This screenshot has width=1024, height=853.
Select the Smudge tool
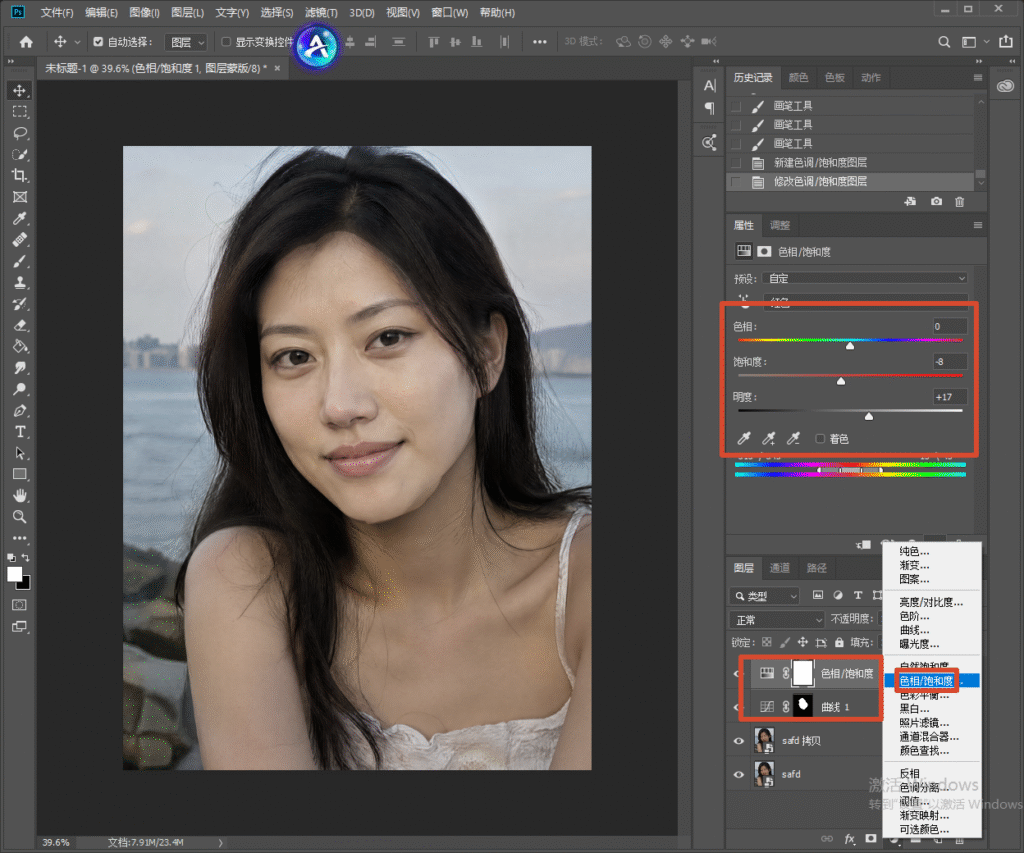[20, 368]
